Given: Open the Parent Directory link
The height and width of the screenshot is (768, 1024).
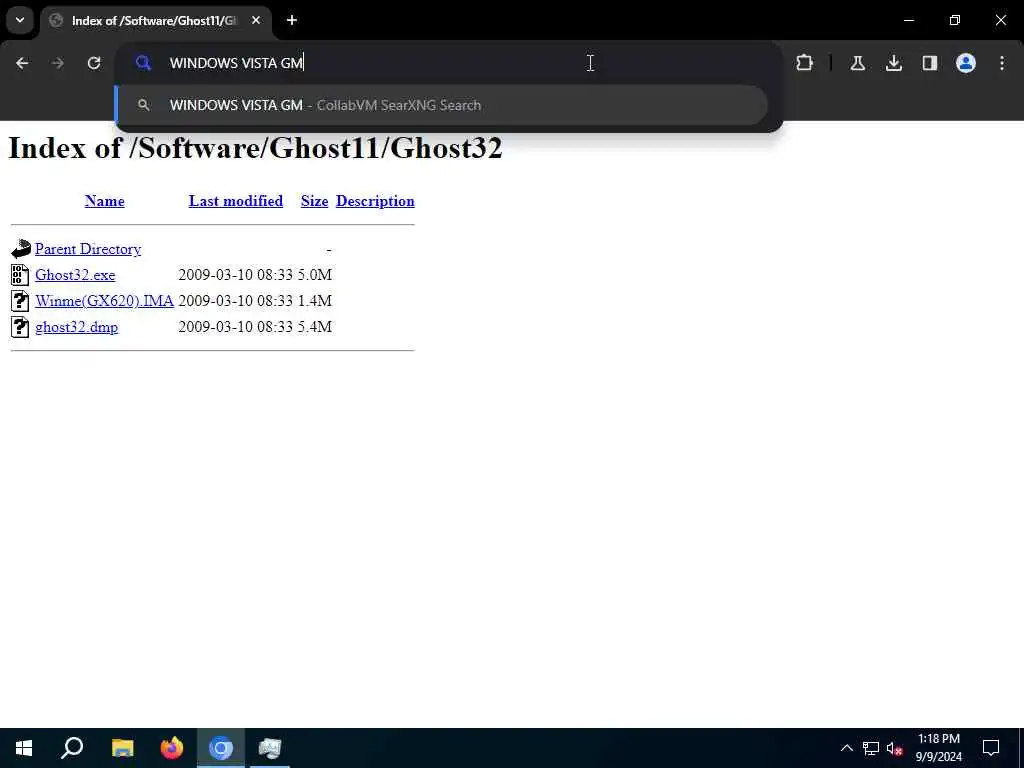Looking at the screenshot, I should [x=88, y=249].
